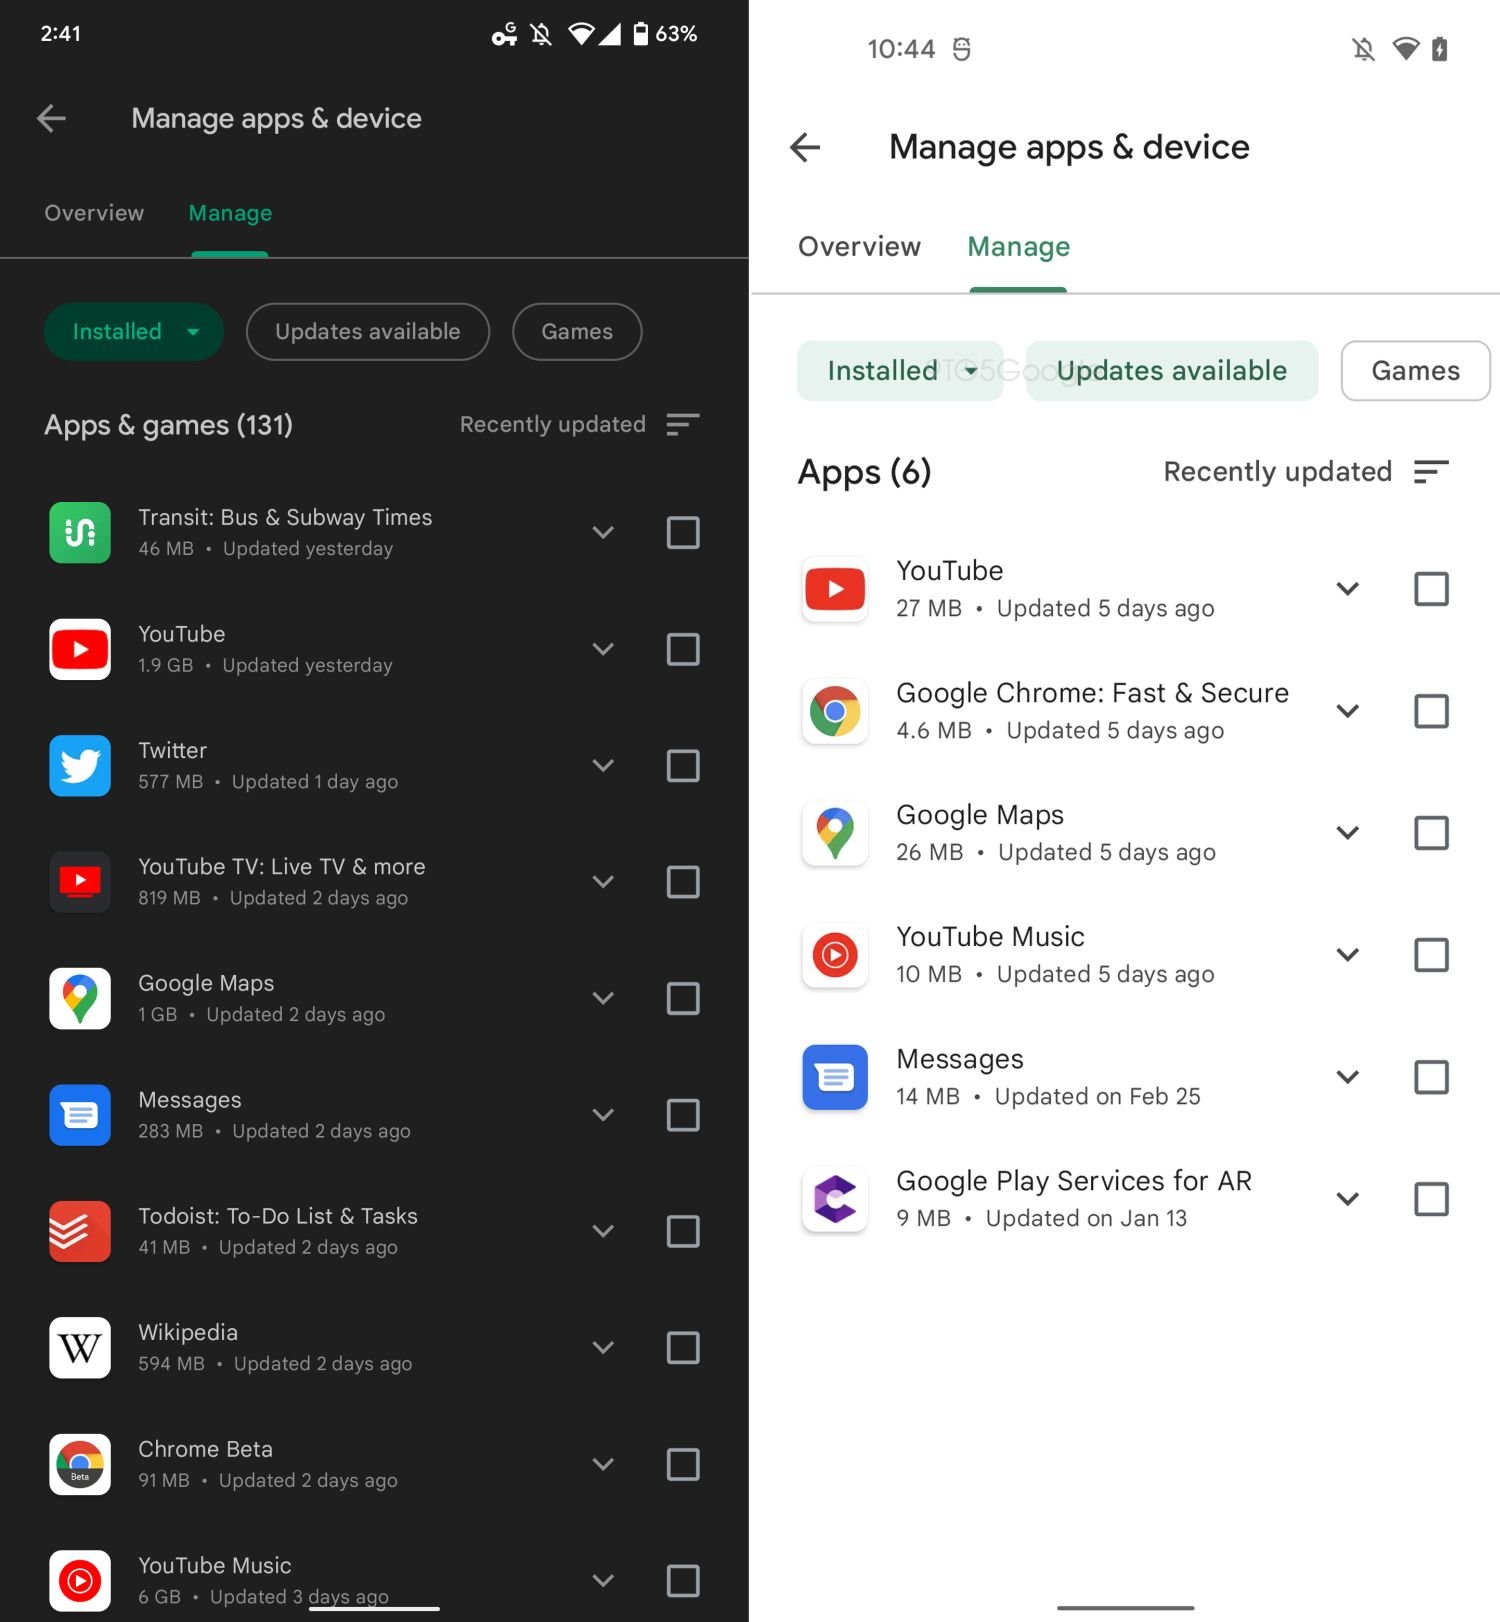
Task: Switch to Overview tab on the dark screen
Action: coord(94,213)
